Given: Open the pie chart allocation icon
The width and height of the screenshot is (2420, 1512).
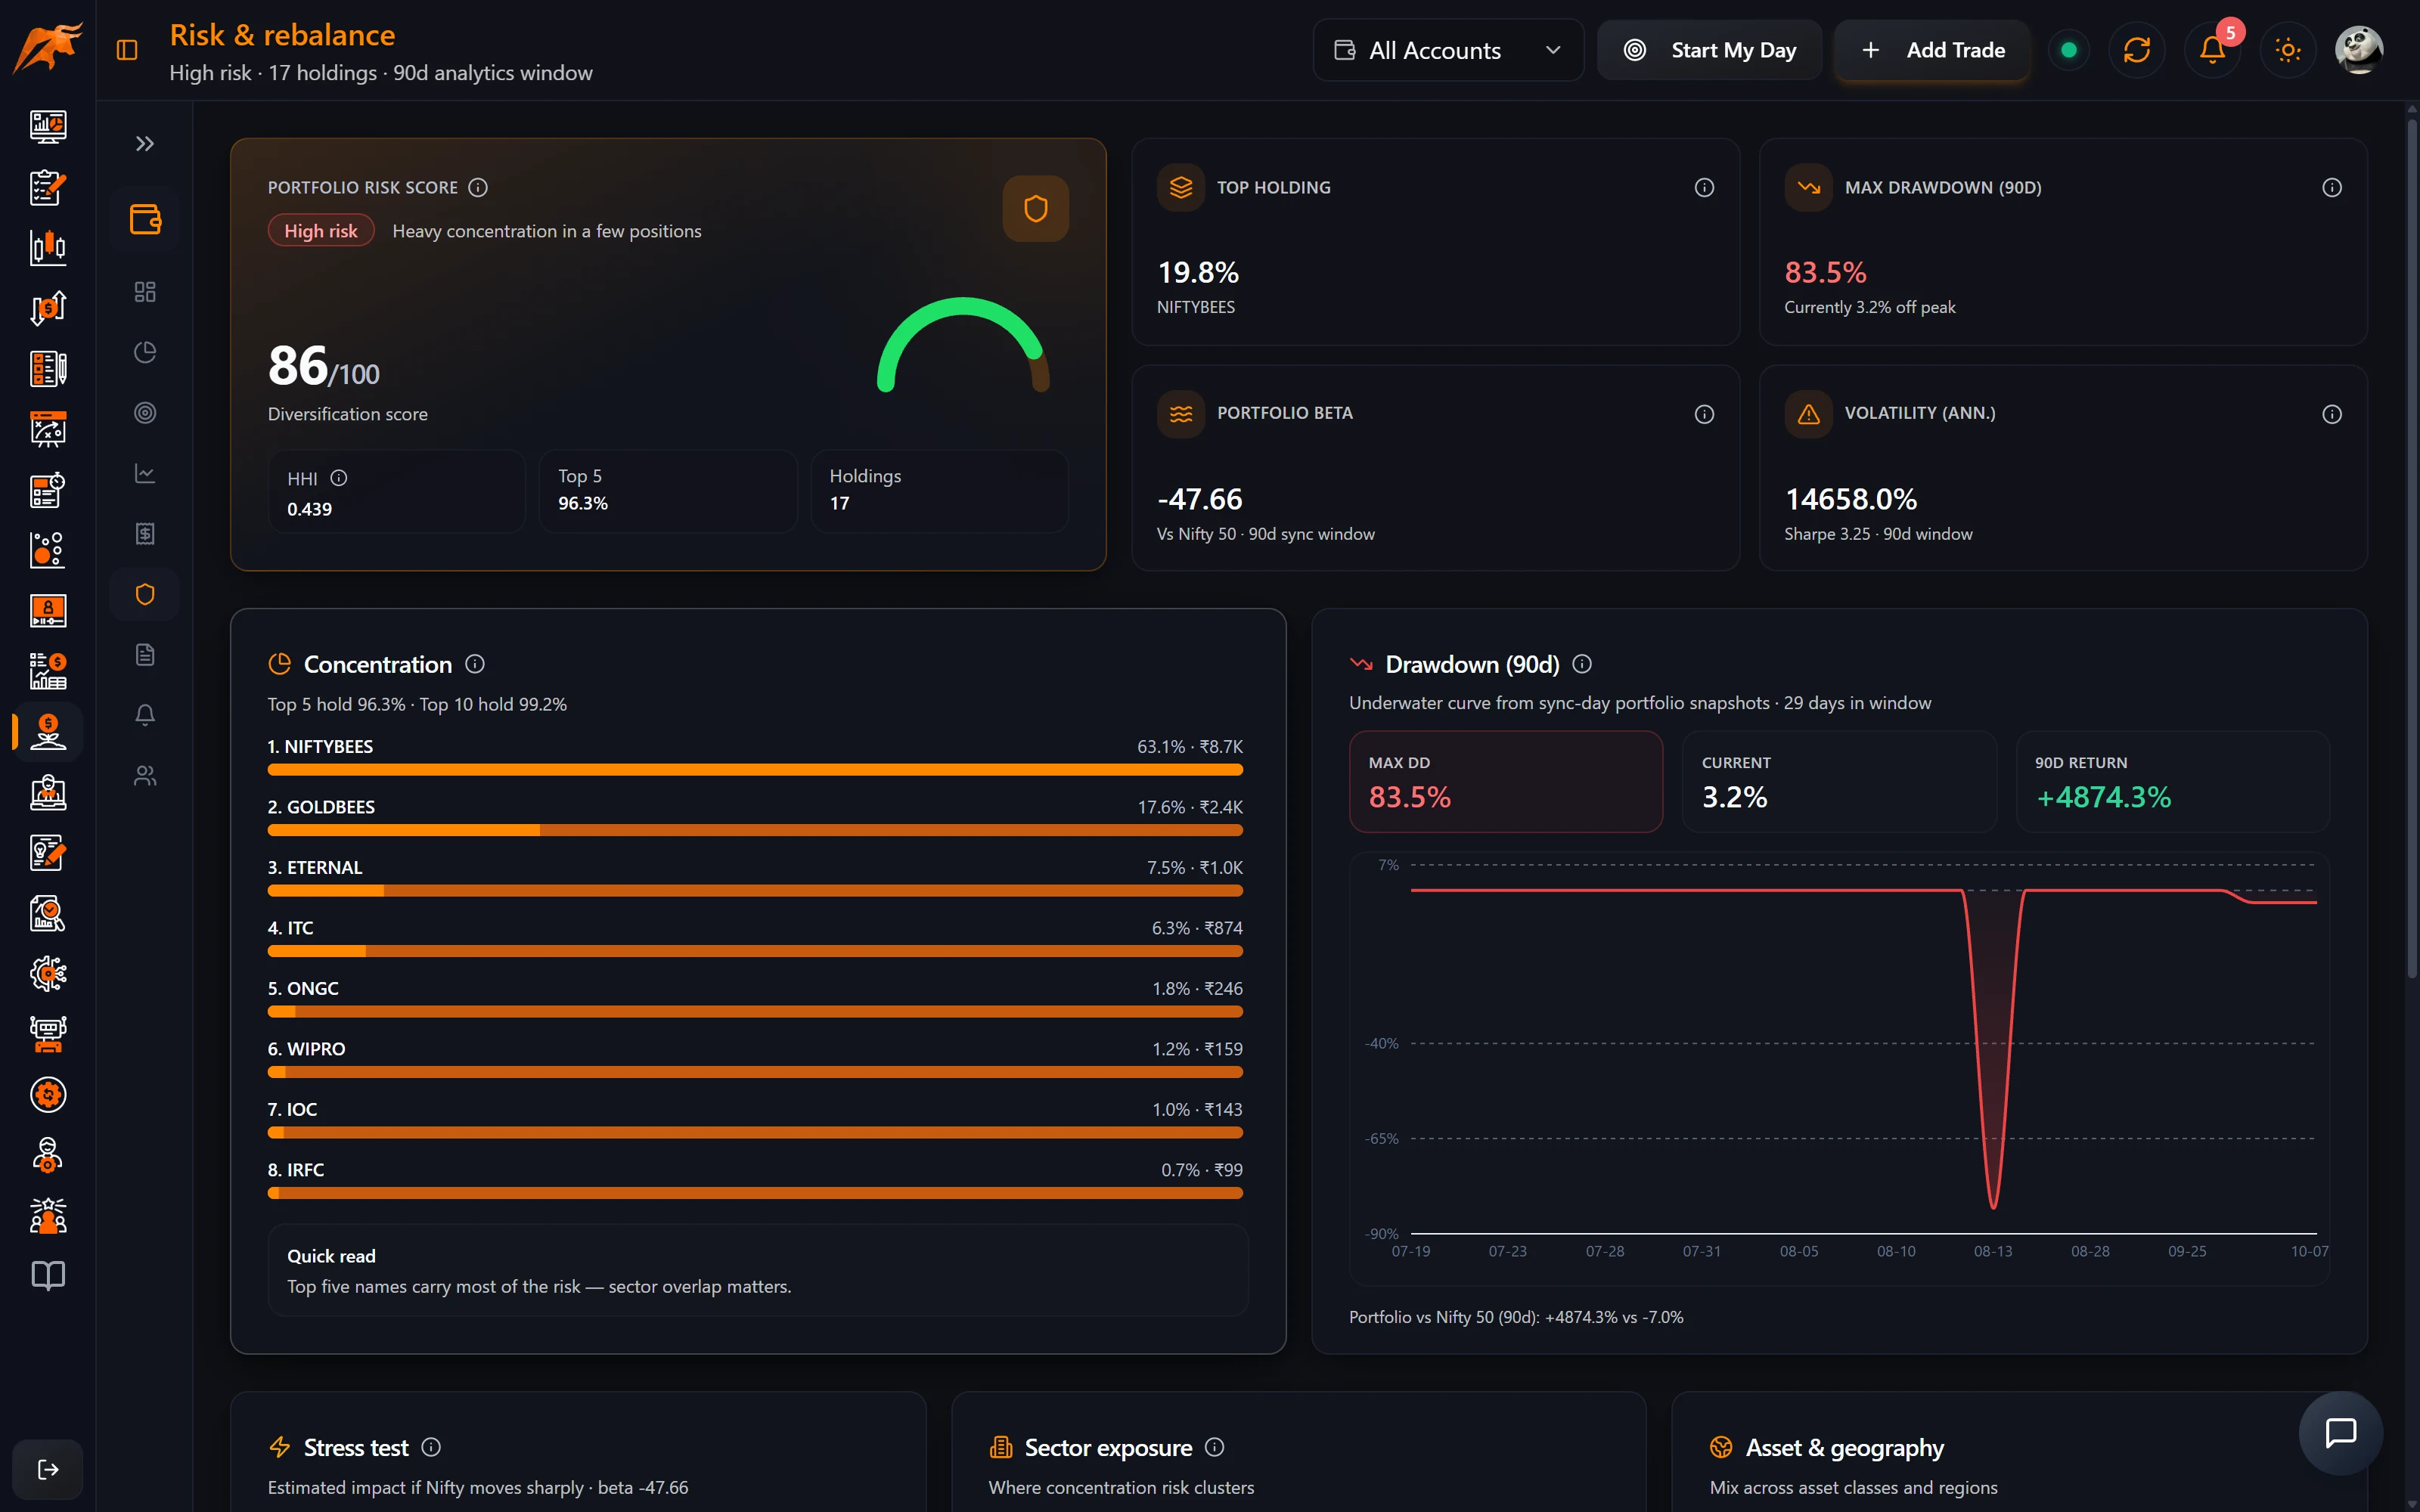Looking at the screenshot, I should pyautogui.click(x=145, y=352).
